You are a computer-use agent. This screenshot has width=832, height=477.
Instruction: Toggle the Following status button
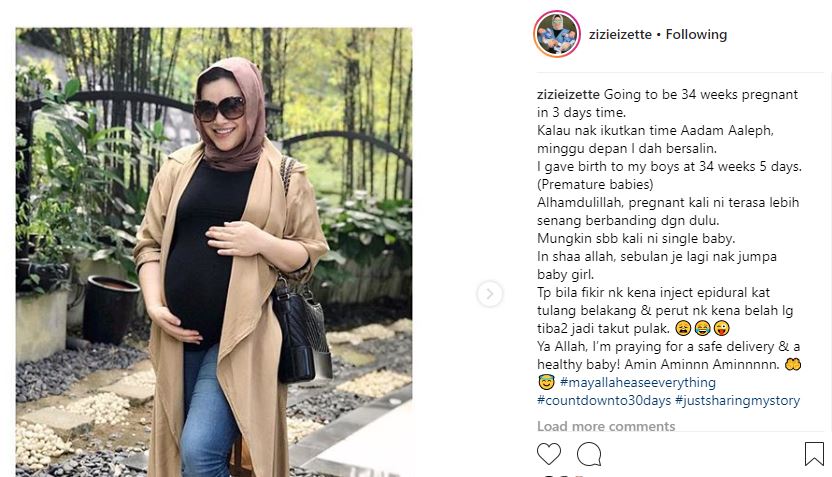[696, 34]
